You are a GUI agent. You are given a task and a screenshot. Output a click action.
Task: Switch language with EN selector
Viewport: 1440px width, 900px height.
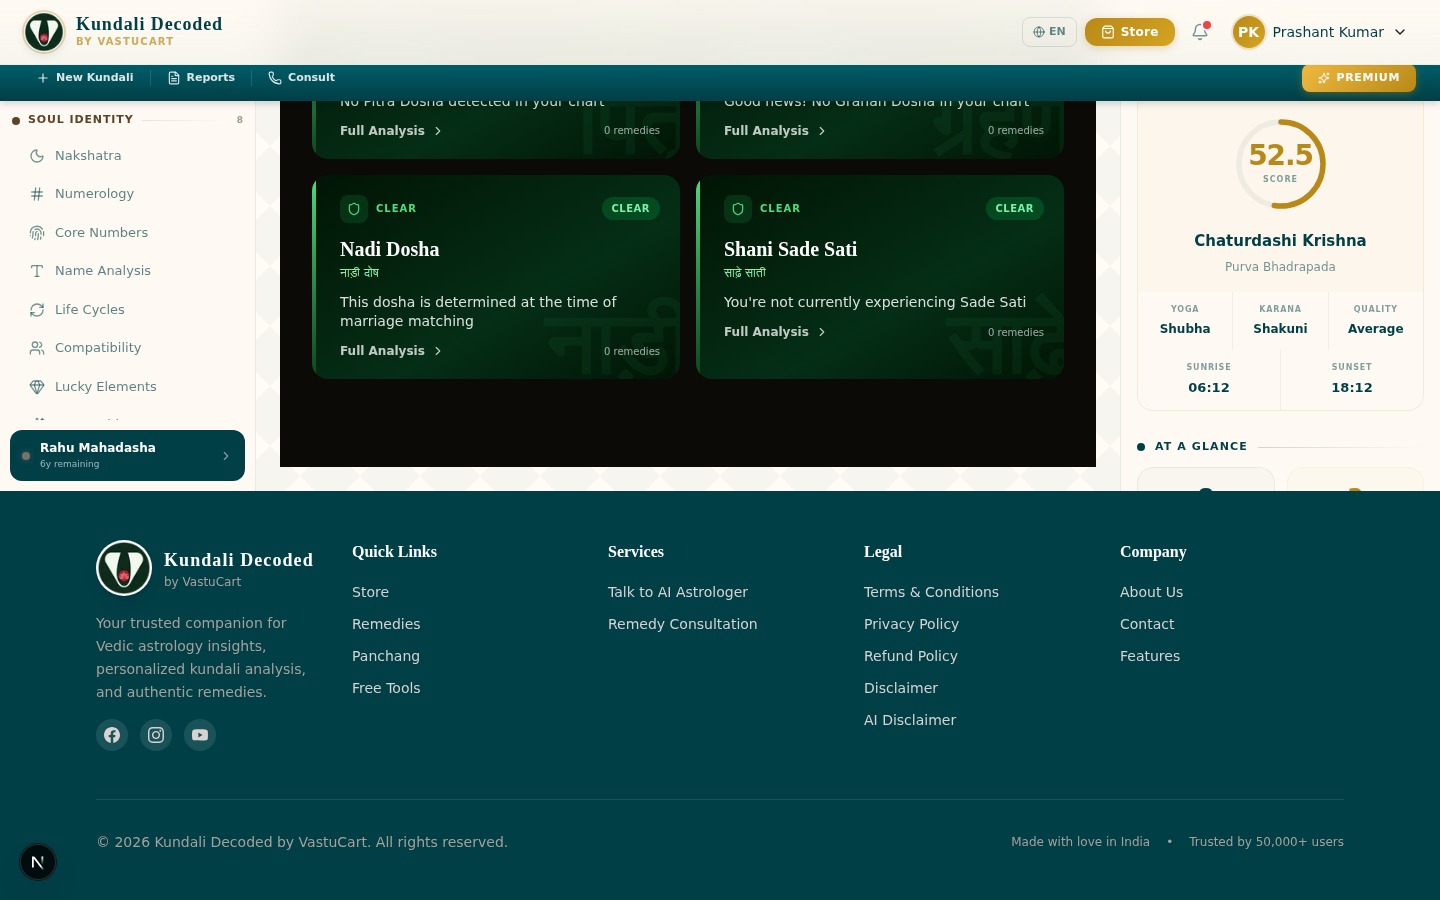click(x=1049, y=32)
